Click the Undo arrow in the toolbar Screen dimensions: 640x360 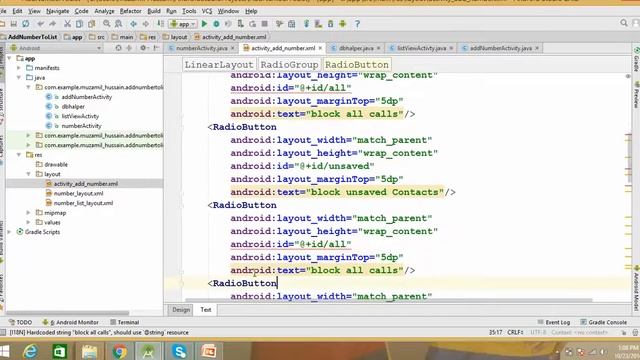(40, 24)
